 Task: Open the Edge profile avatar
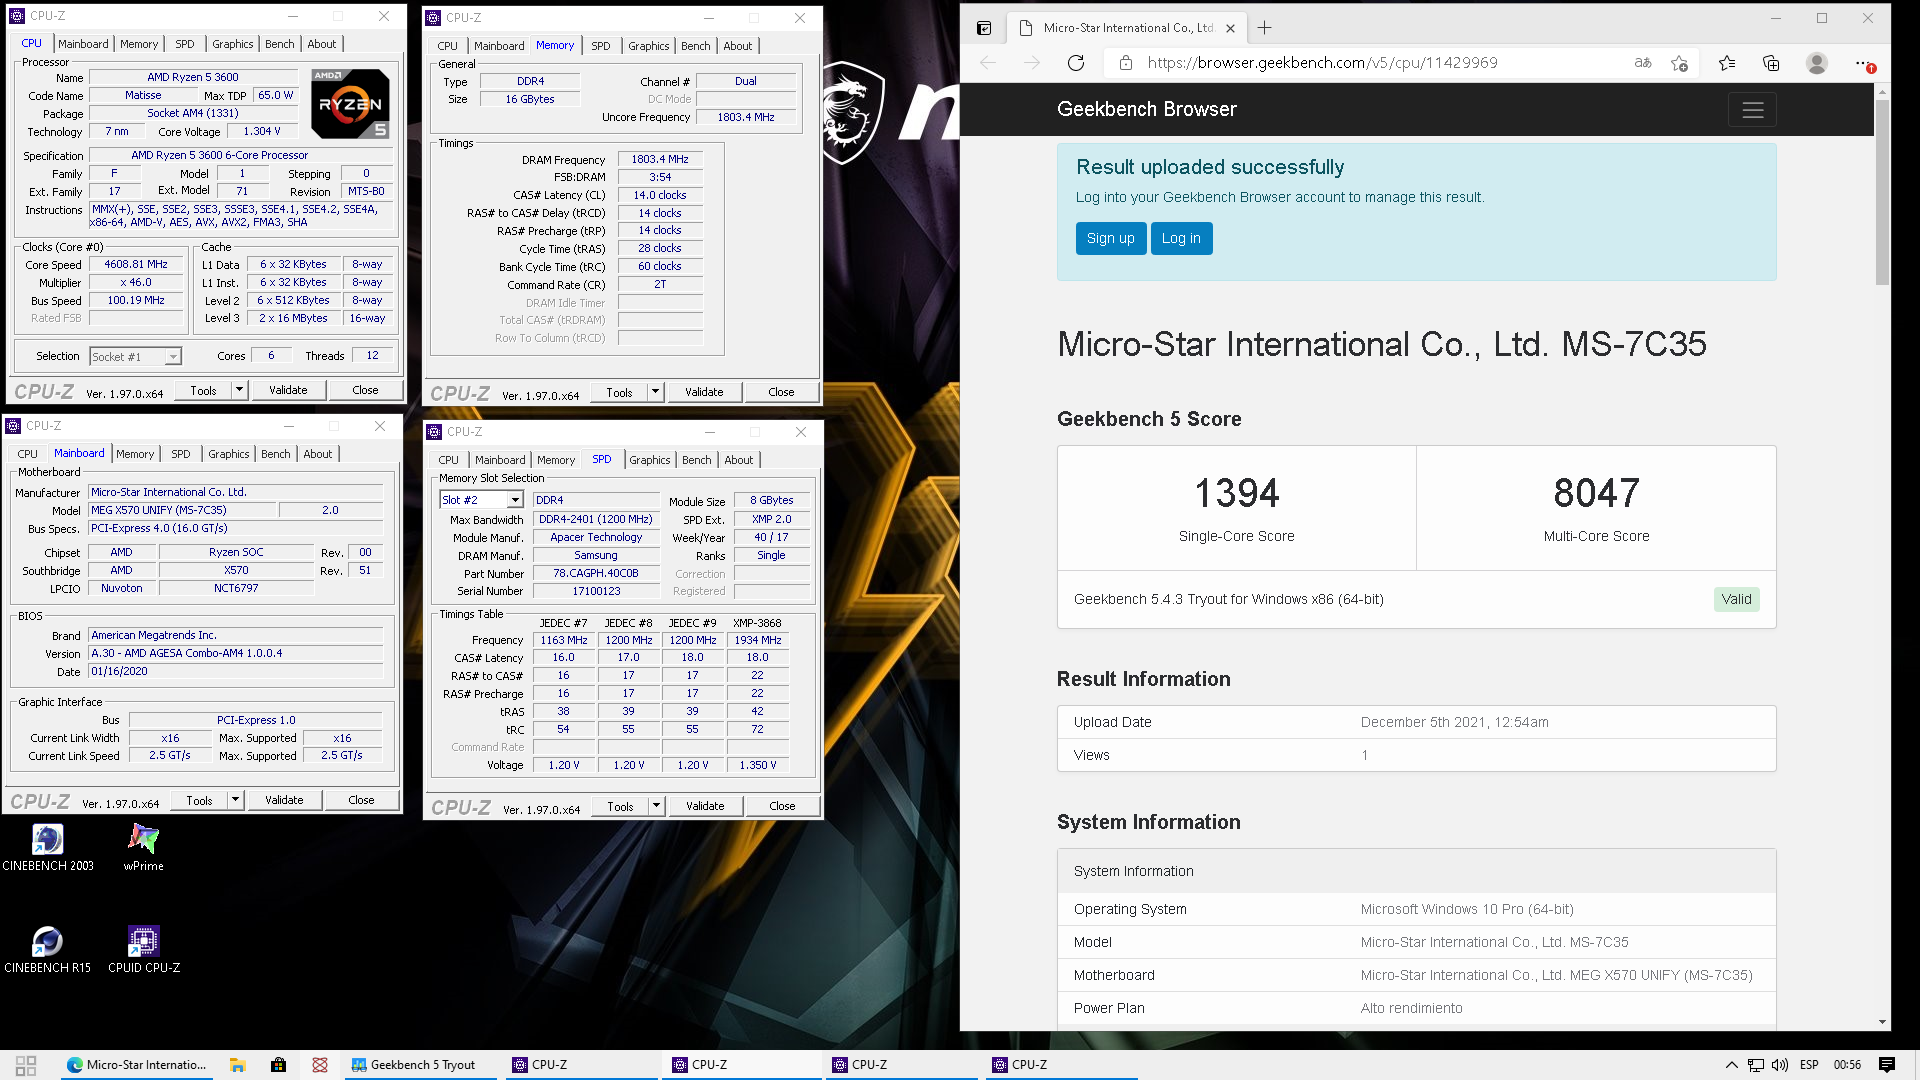click(x=1817, y=63)
